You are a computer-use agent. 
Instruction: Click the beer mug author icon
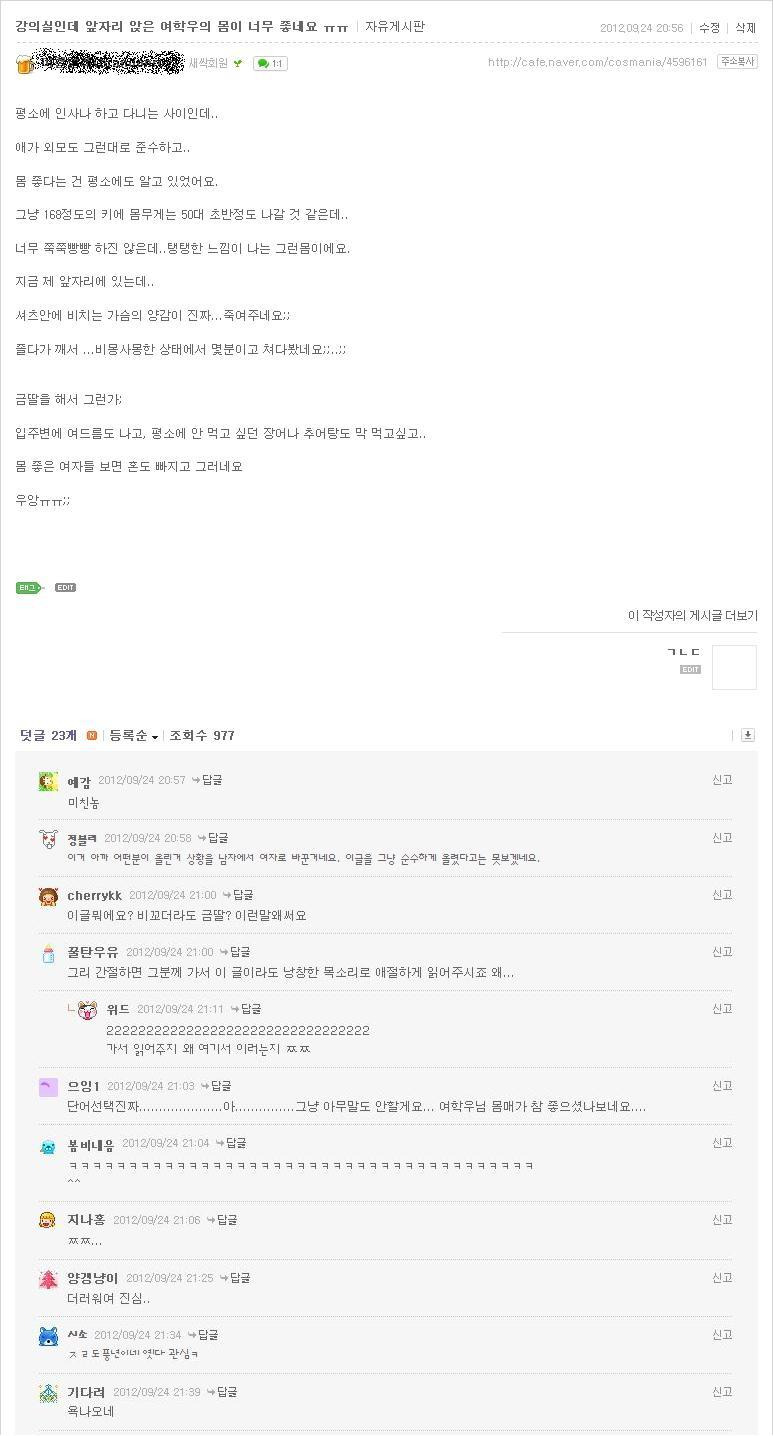pos(24,64)
